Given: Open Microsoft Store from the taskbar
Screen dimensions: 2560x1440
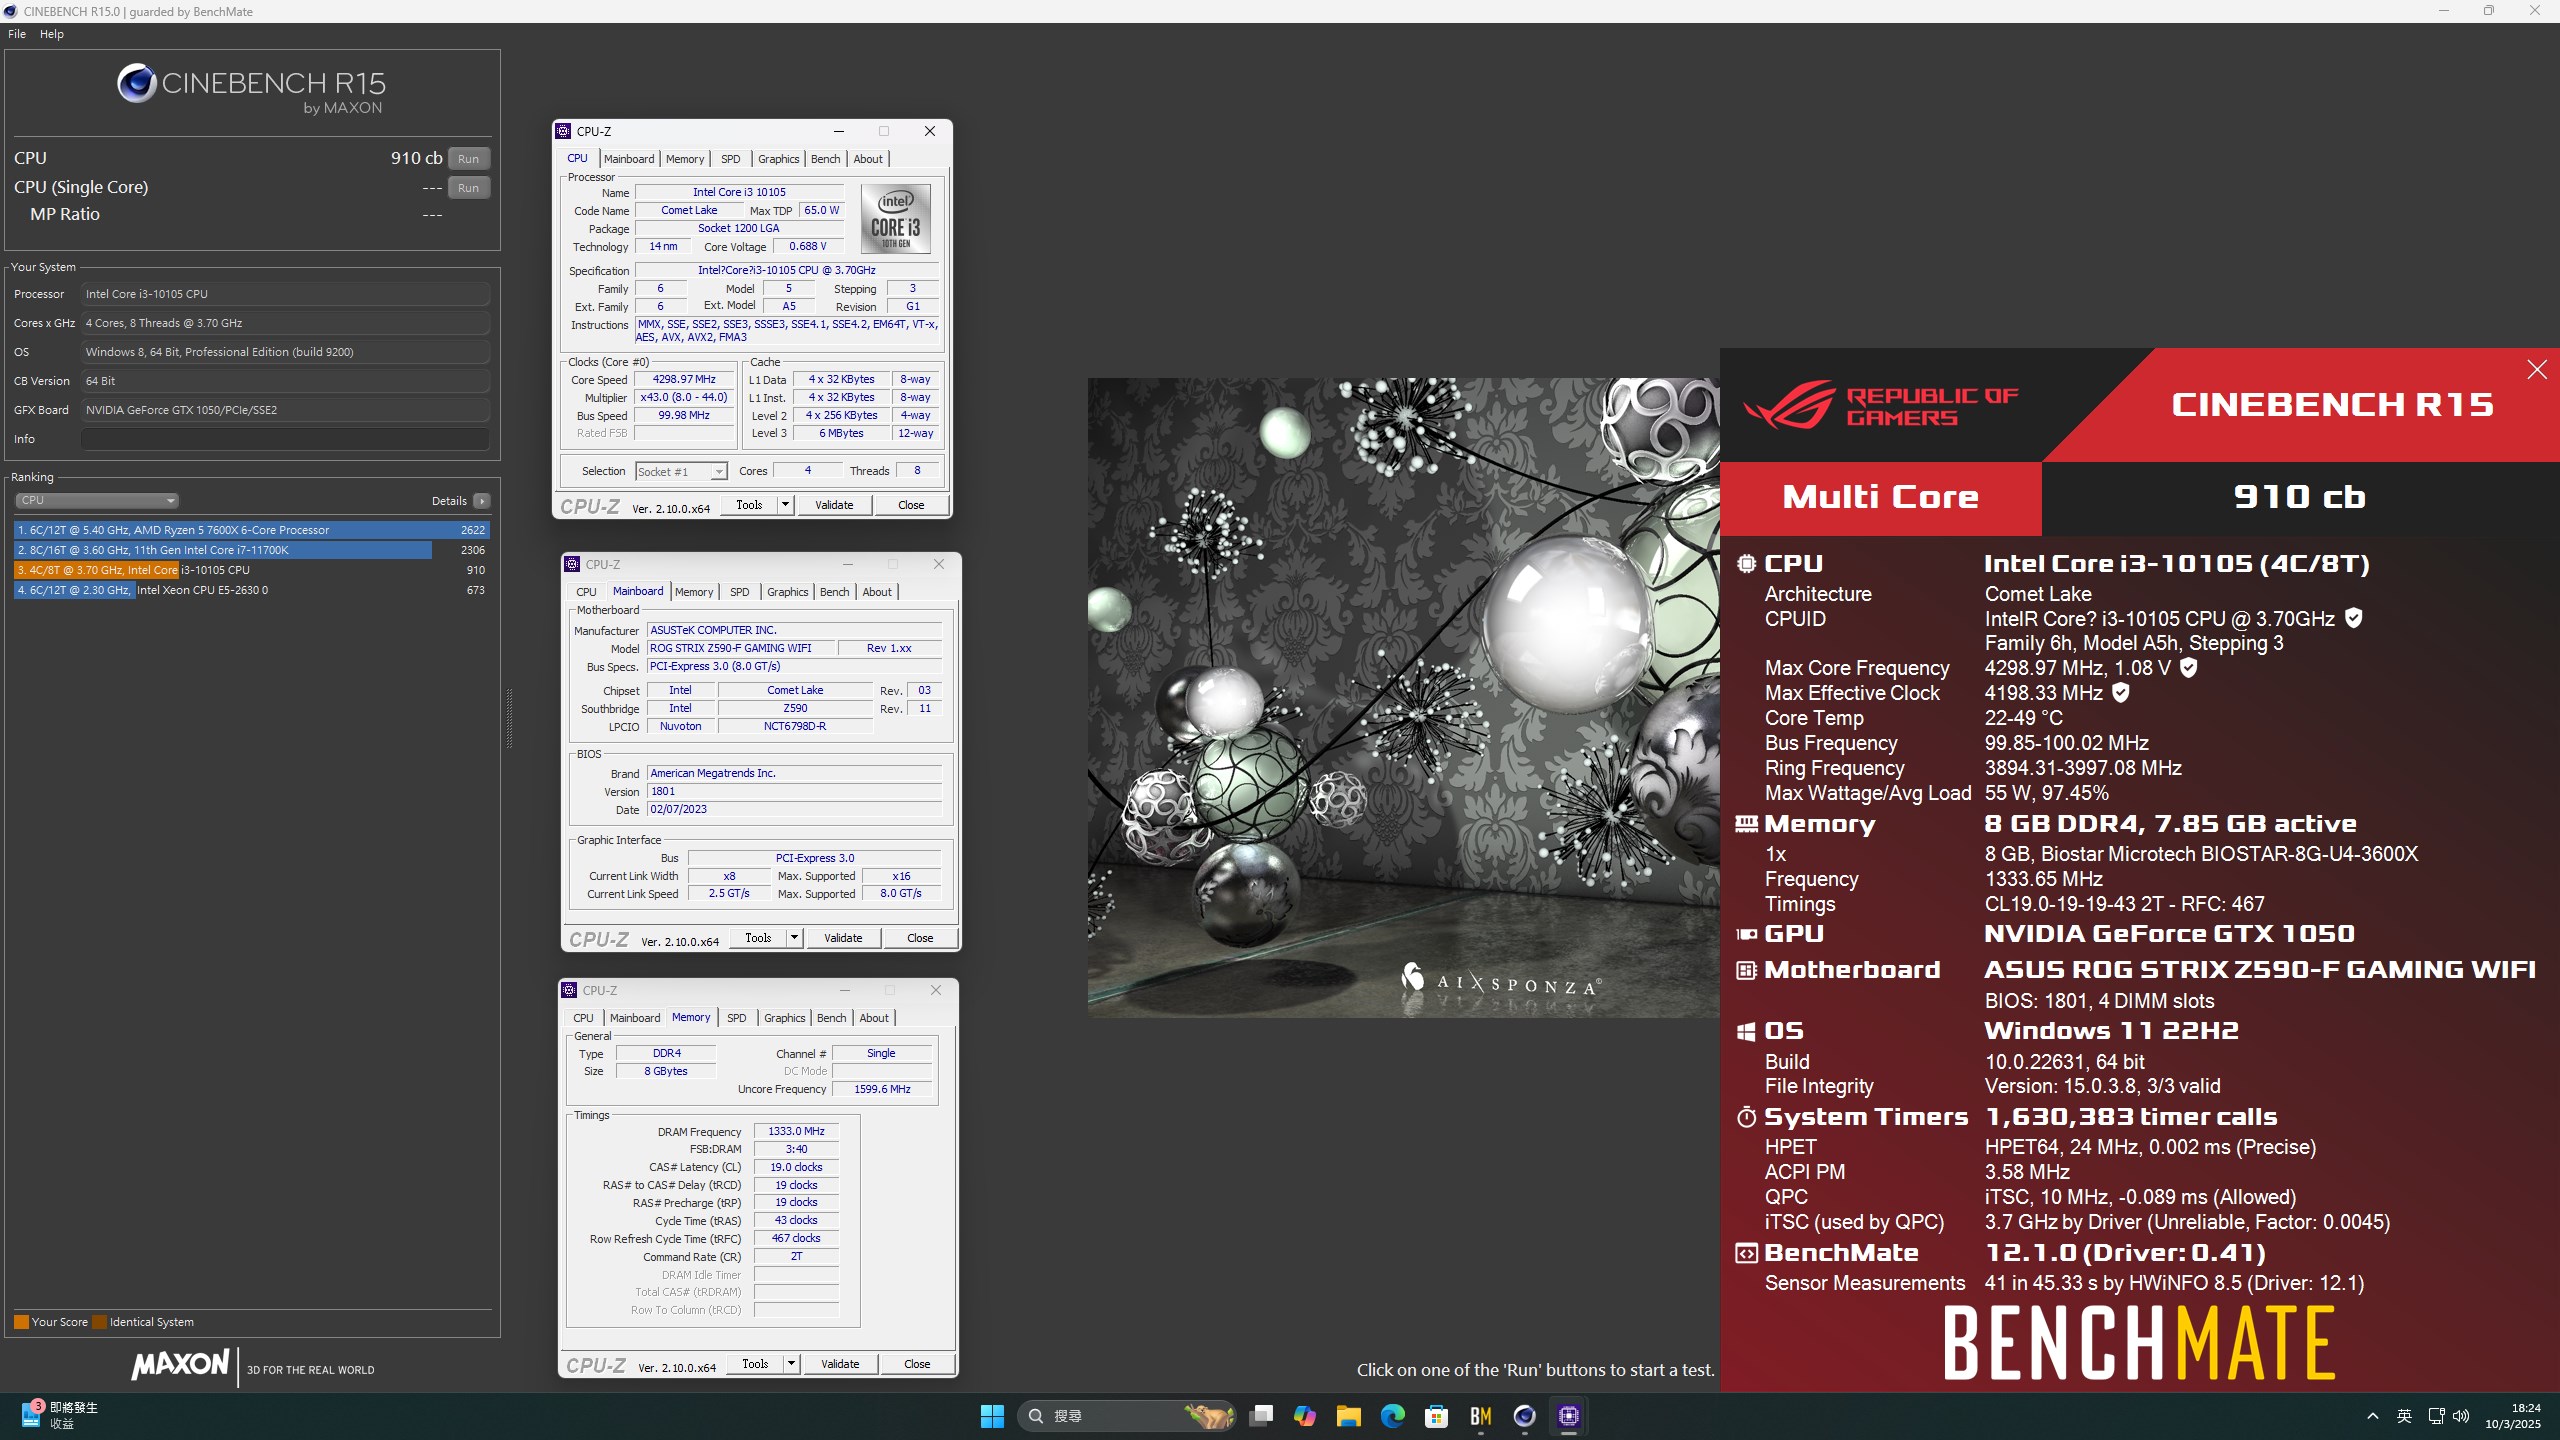Looking at the screenshot, I should click(1437, 1416).
